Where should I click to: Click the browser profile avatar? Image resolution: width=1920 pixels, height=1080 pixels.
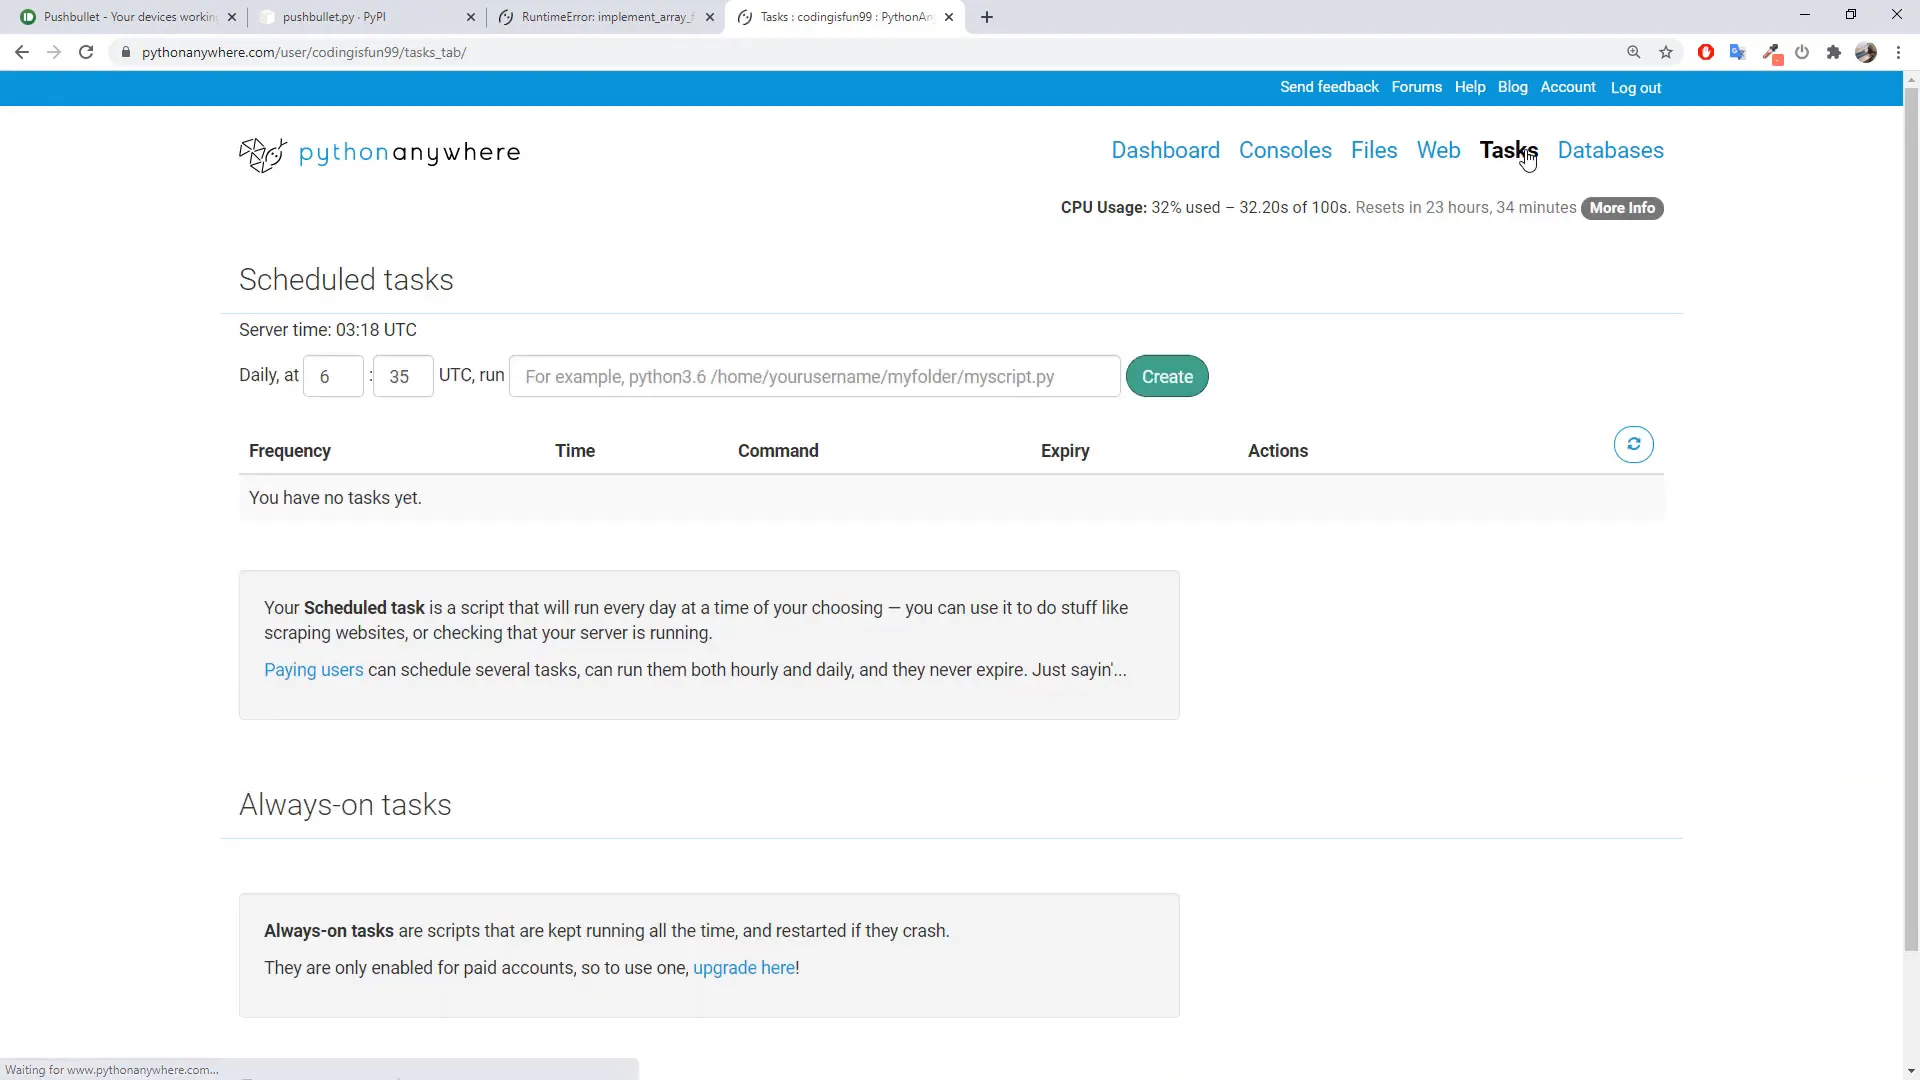[x=1866, y=52]
